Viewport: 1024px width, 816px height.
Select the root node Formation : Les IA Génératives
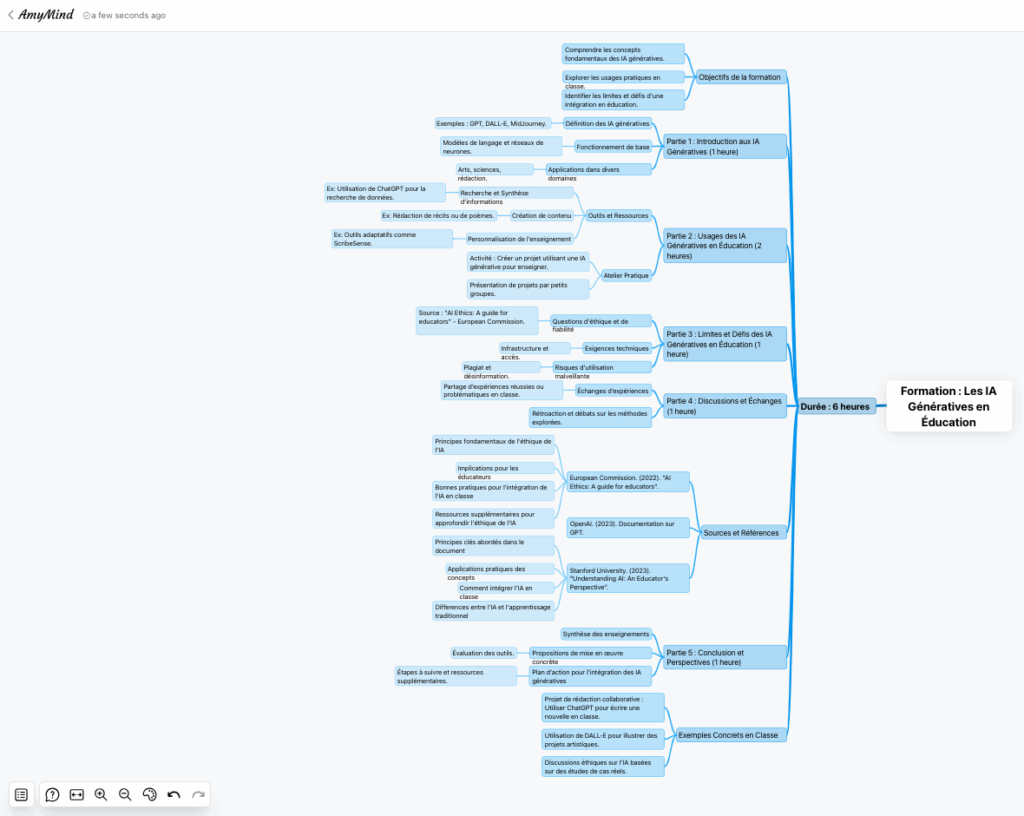point(948,406)
